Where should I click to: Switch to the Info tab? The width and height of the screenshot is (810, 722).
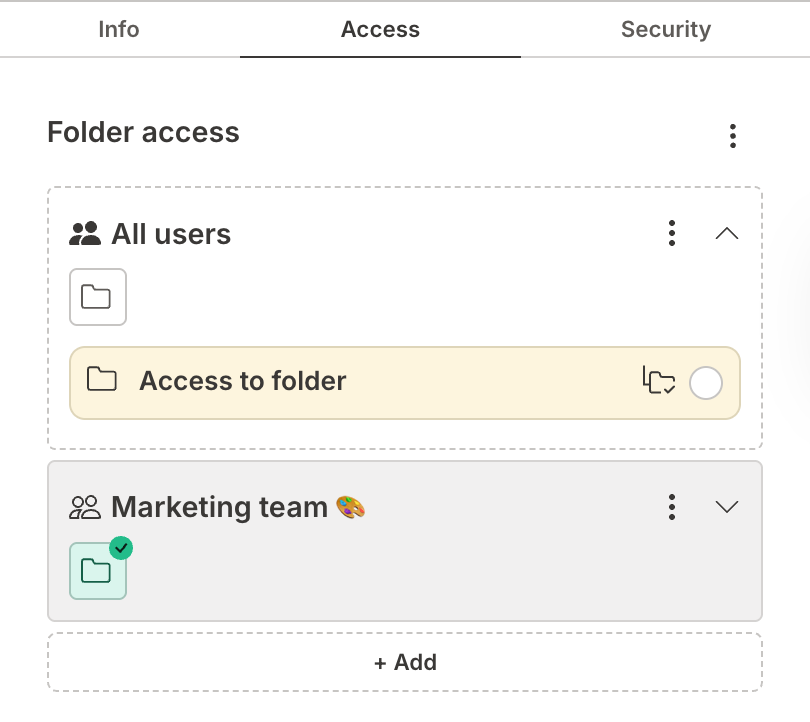click(118, 29)
